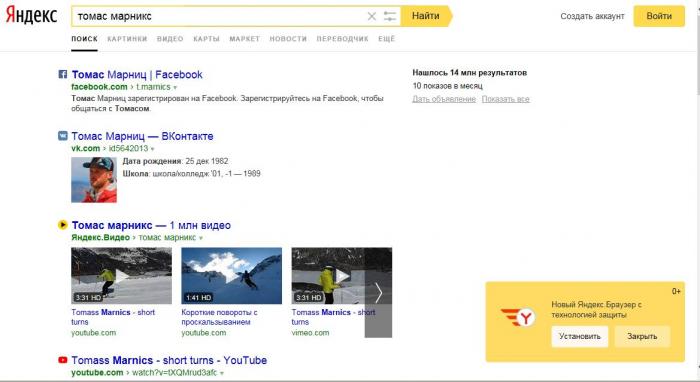The image size is (700, 382).
Task: Click Создать аккаунт link
Action: click(592, 16)
